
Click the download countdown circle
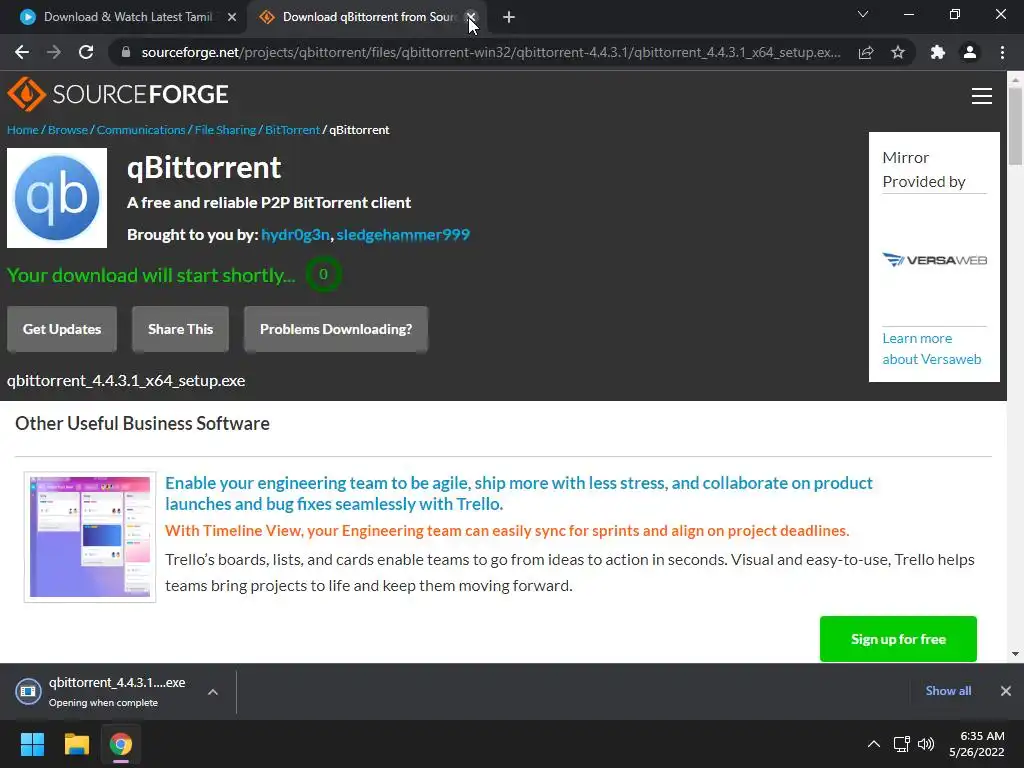(x=323, y=274)
